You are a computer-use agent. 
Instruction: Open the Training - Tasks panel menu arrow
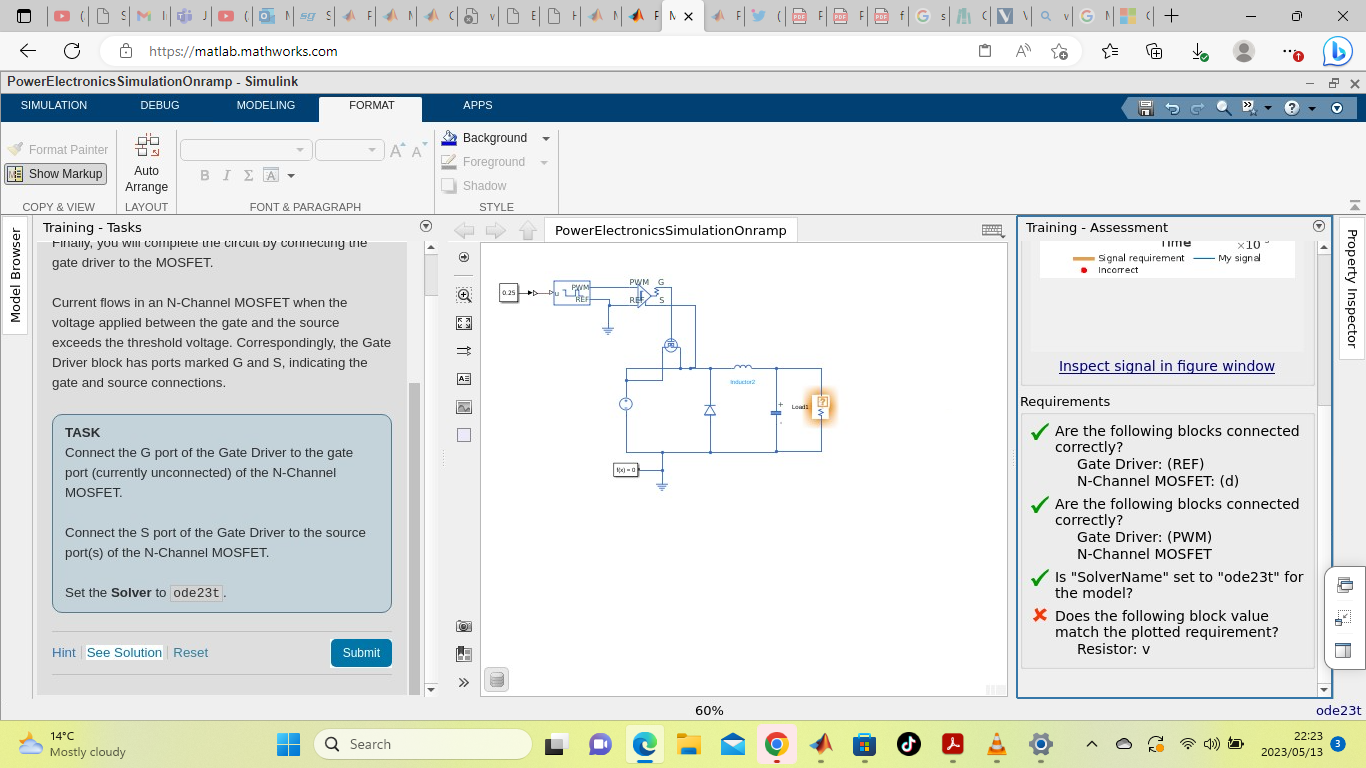[426, 227]
